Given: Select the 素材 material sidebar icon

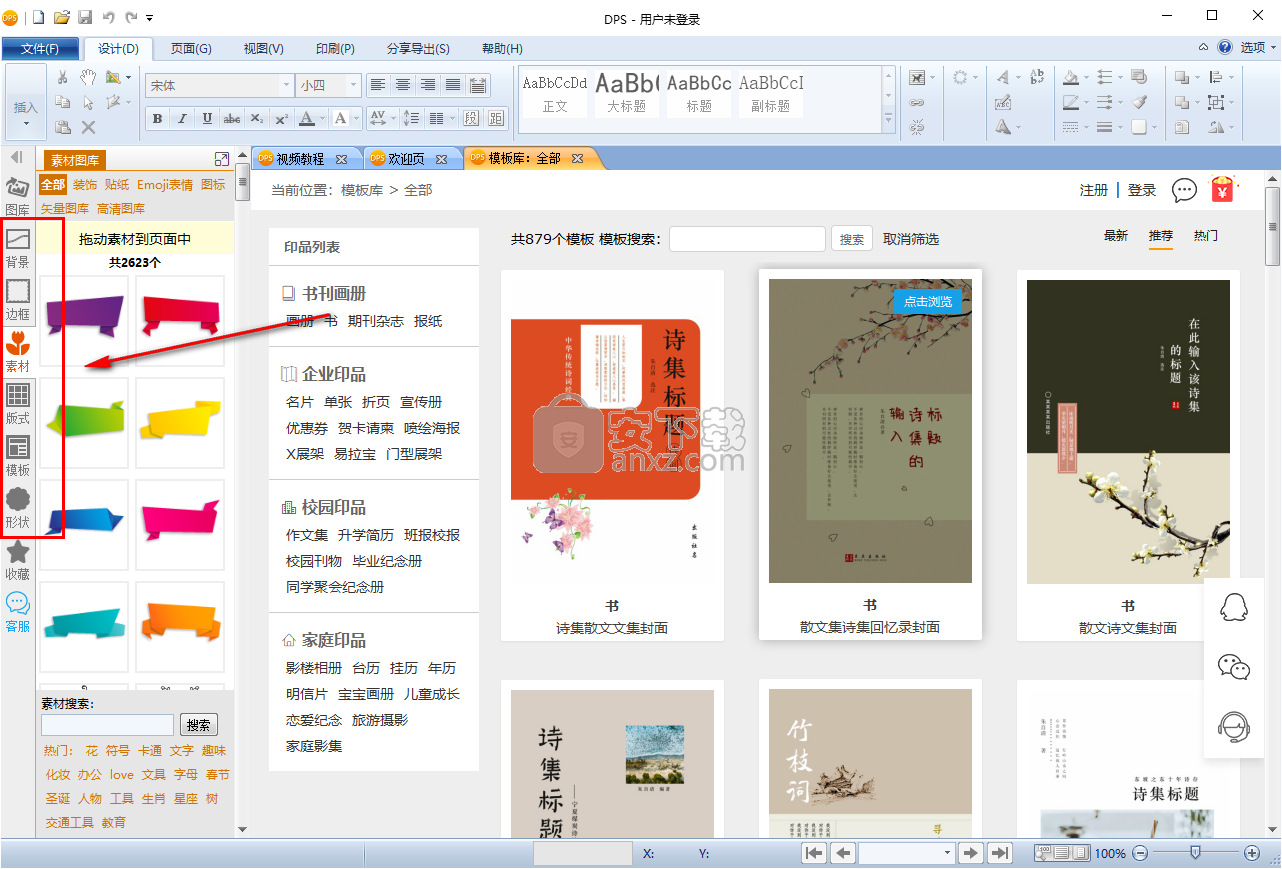Looking at the screenshot, I should (17, 352).
